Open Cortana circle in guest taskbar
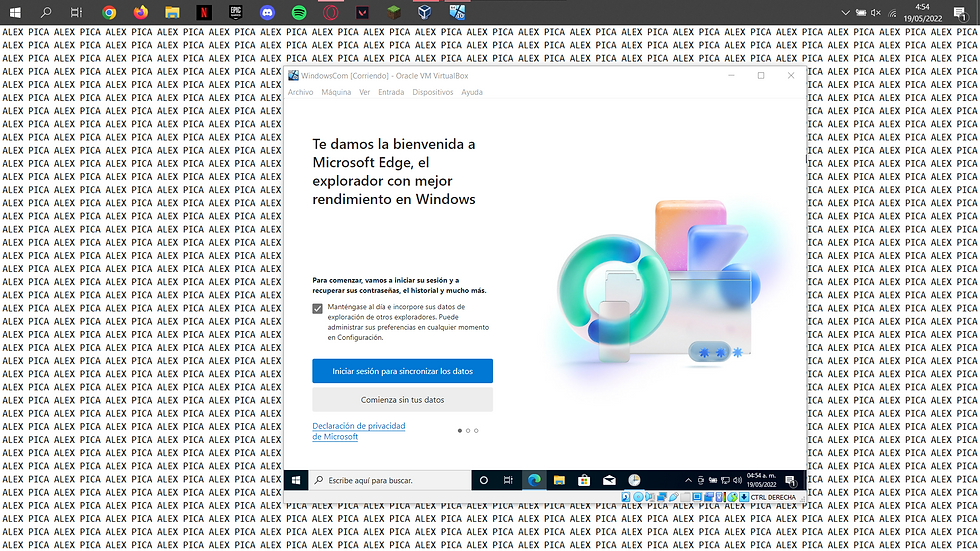This screenshot has height=551, width=980. pyautogui.click(x=483, y=480)
